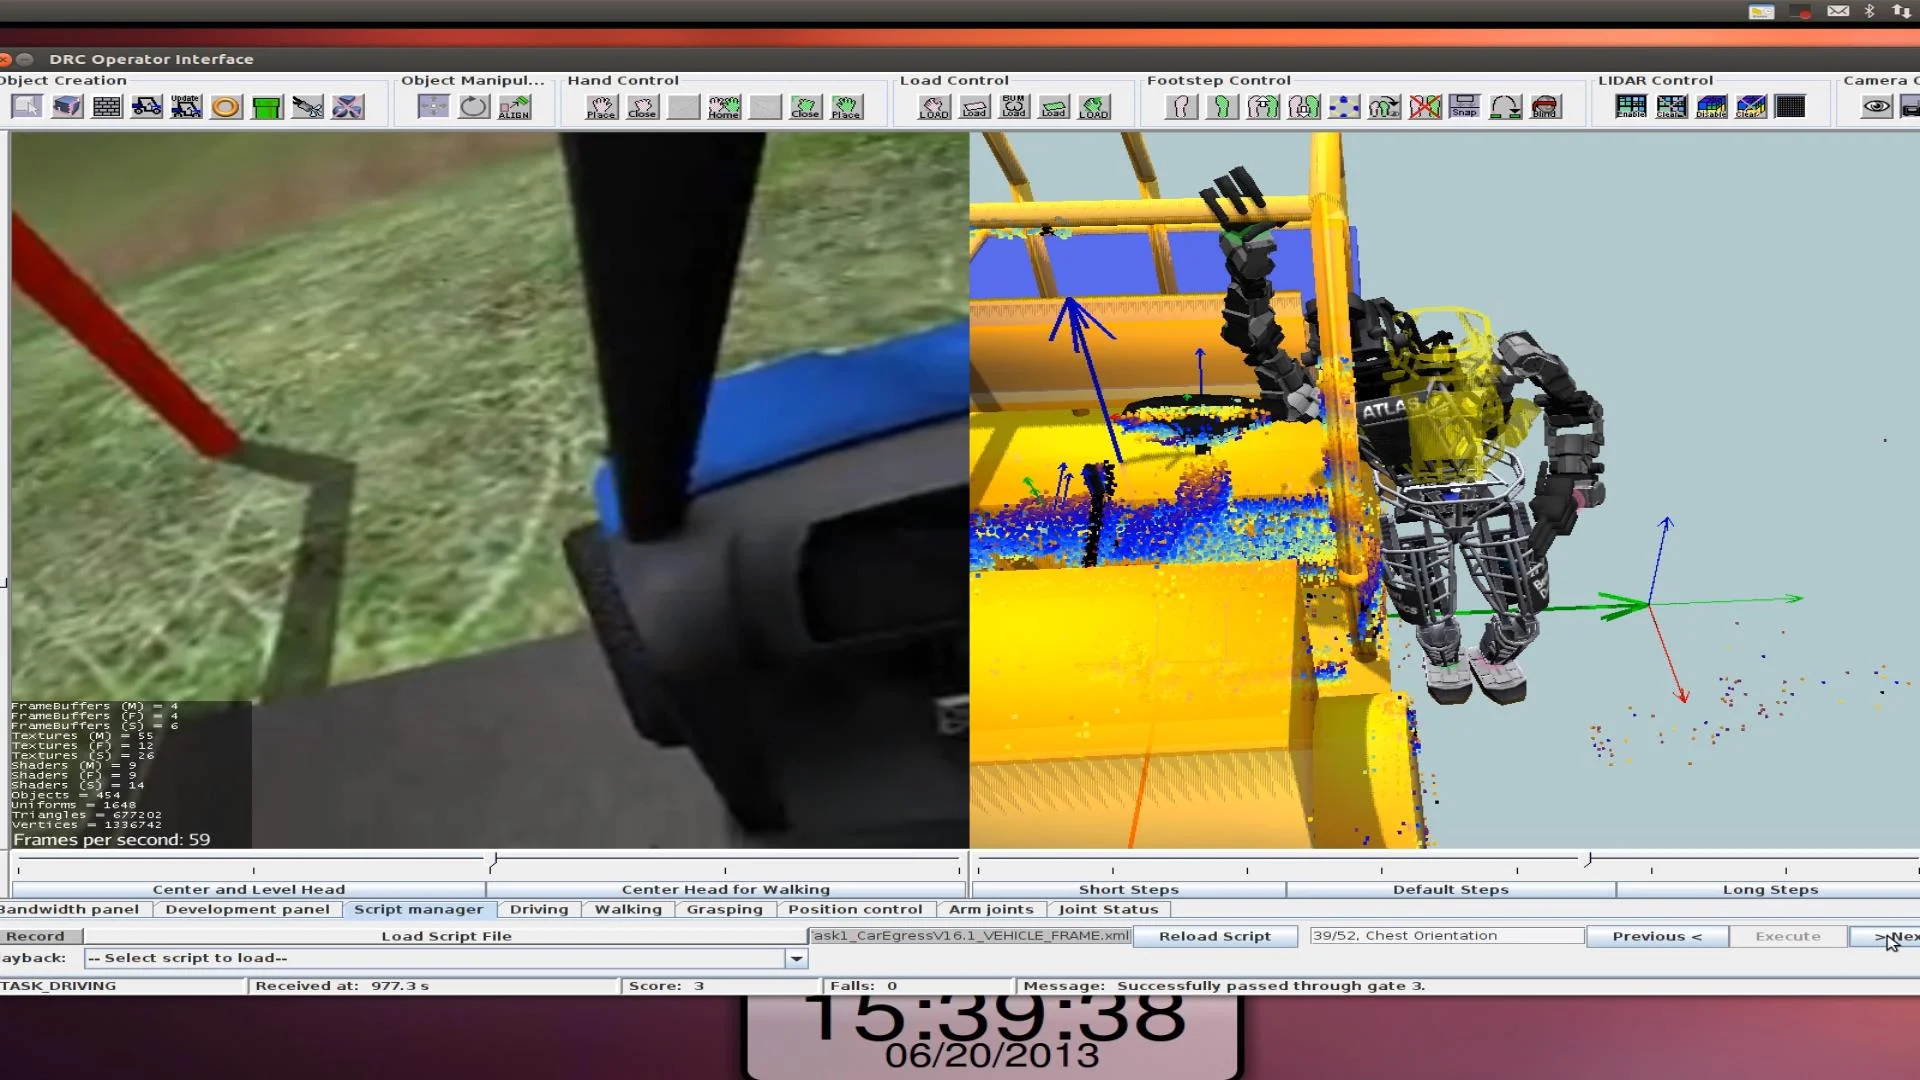Select the translate arrows manipulation tool
1920x1080 pixels.
pyautogui.click(x=433, y=106)
